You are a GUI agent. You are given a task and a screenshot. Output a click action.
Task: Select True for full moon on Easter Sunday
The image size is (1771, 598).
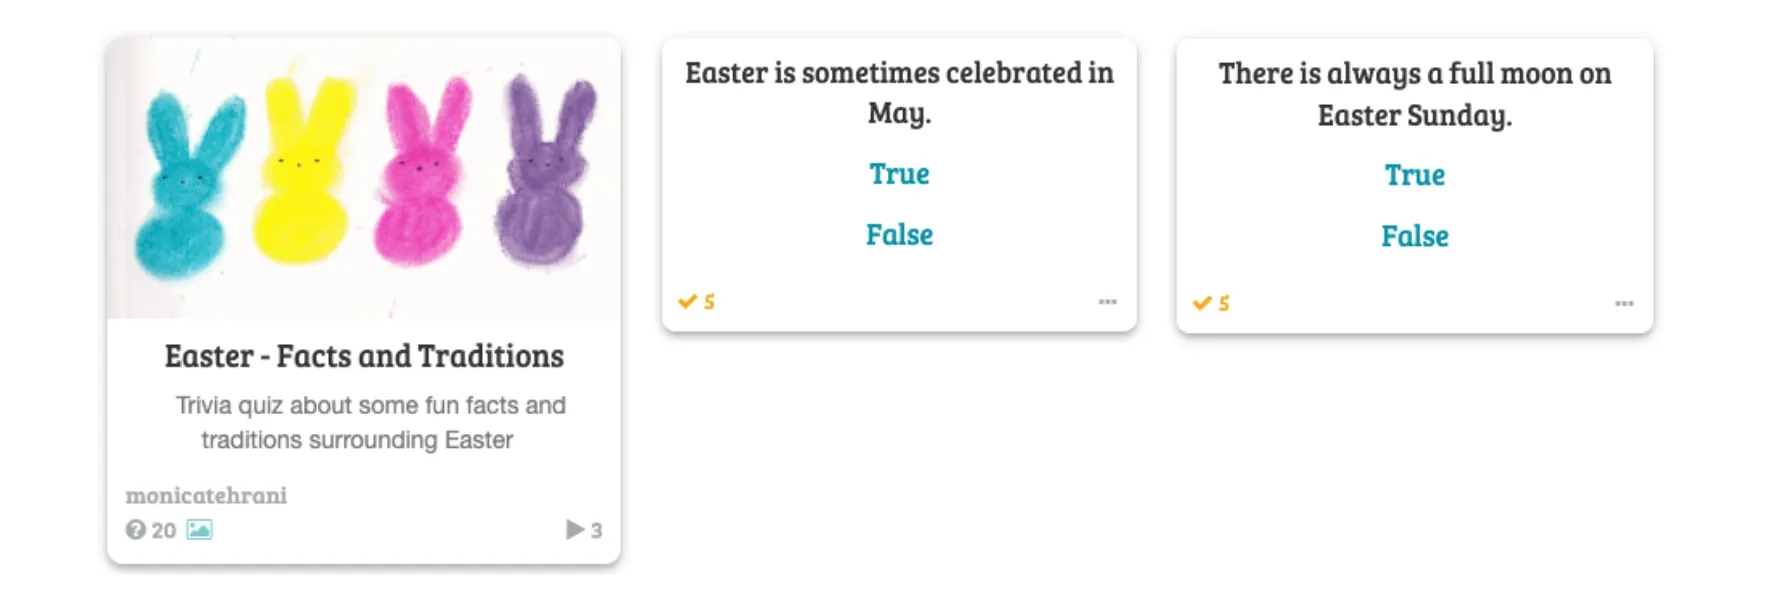point(1414,175)
